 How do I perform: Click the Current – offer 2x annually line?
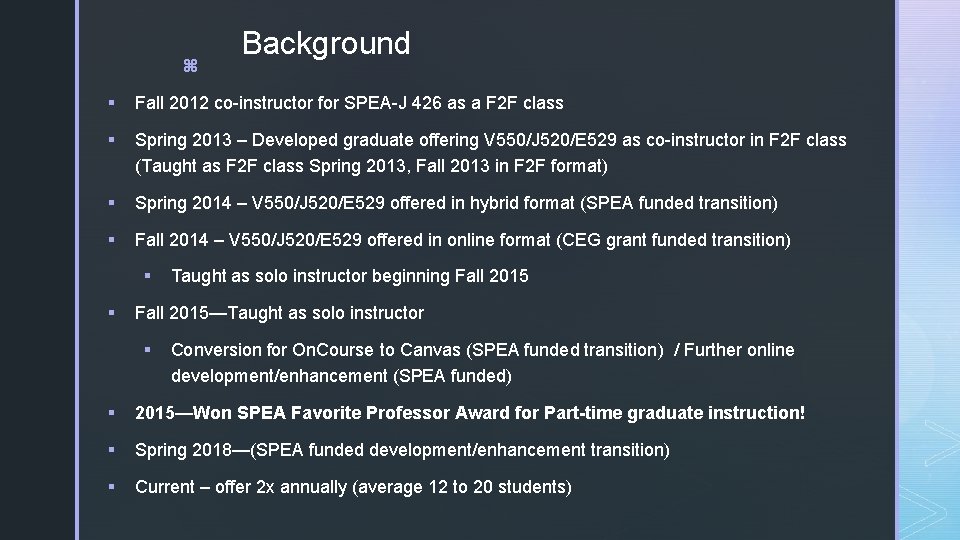353,487
